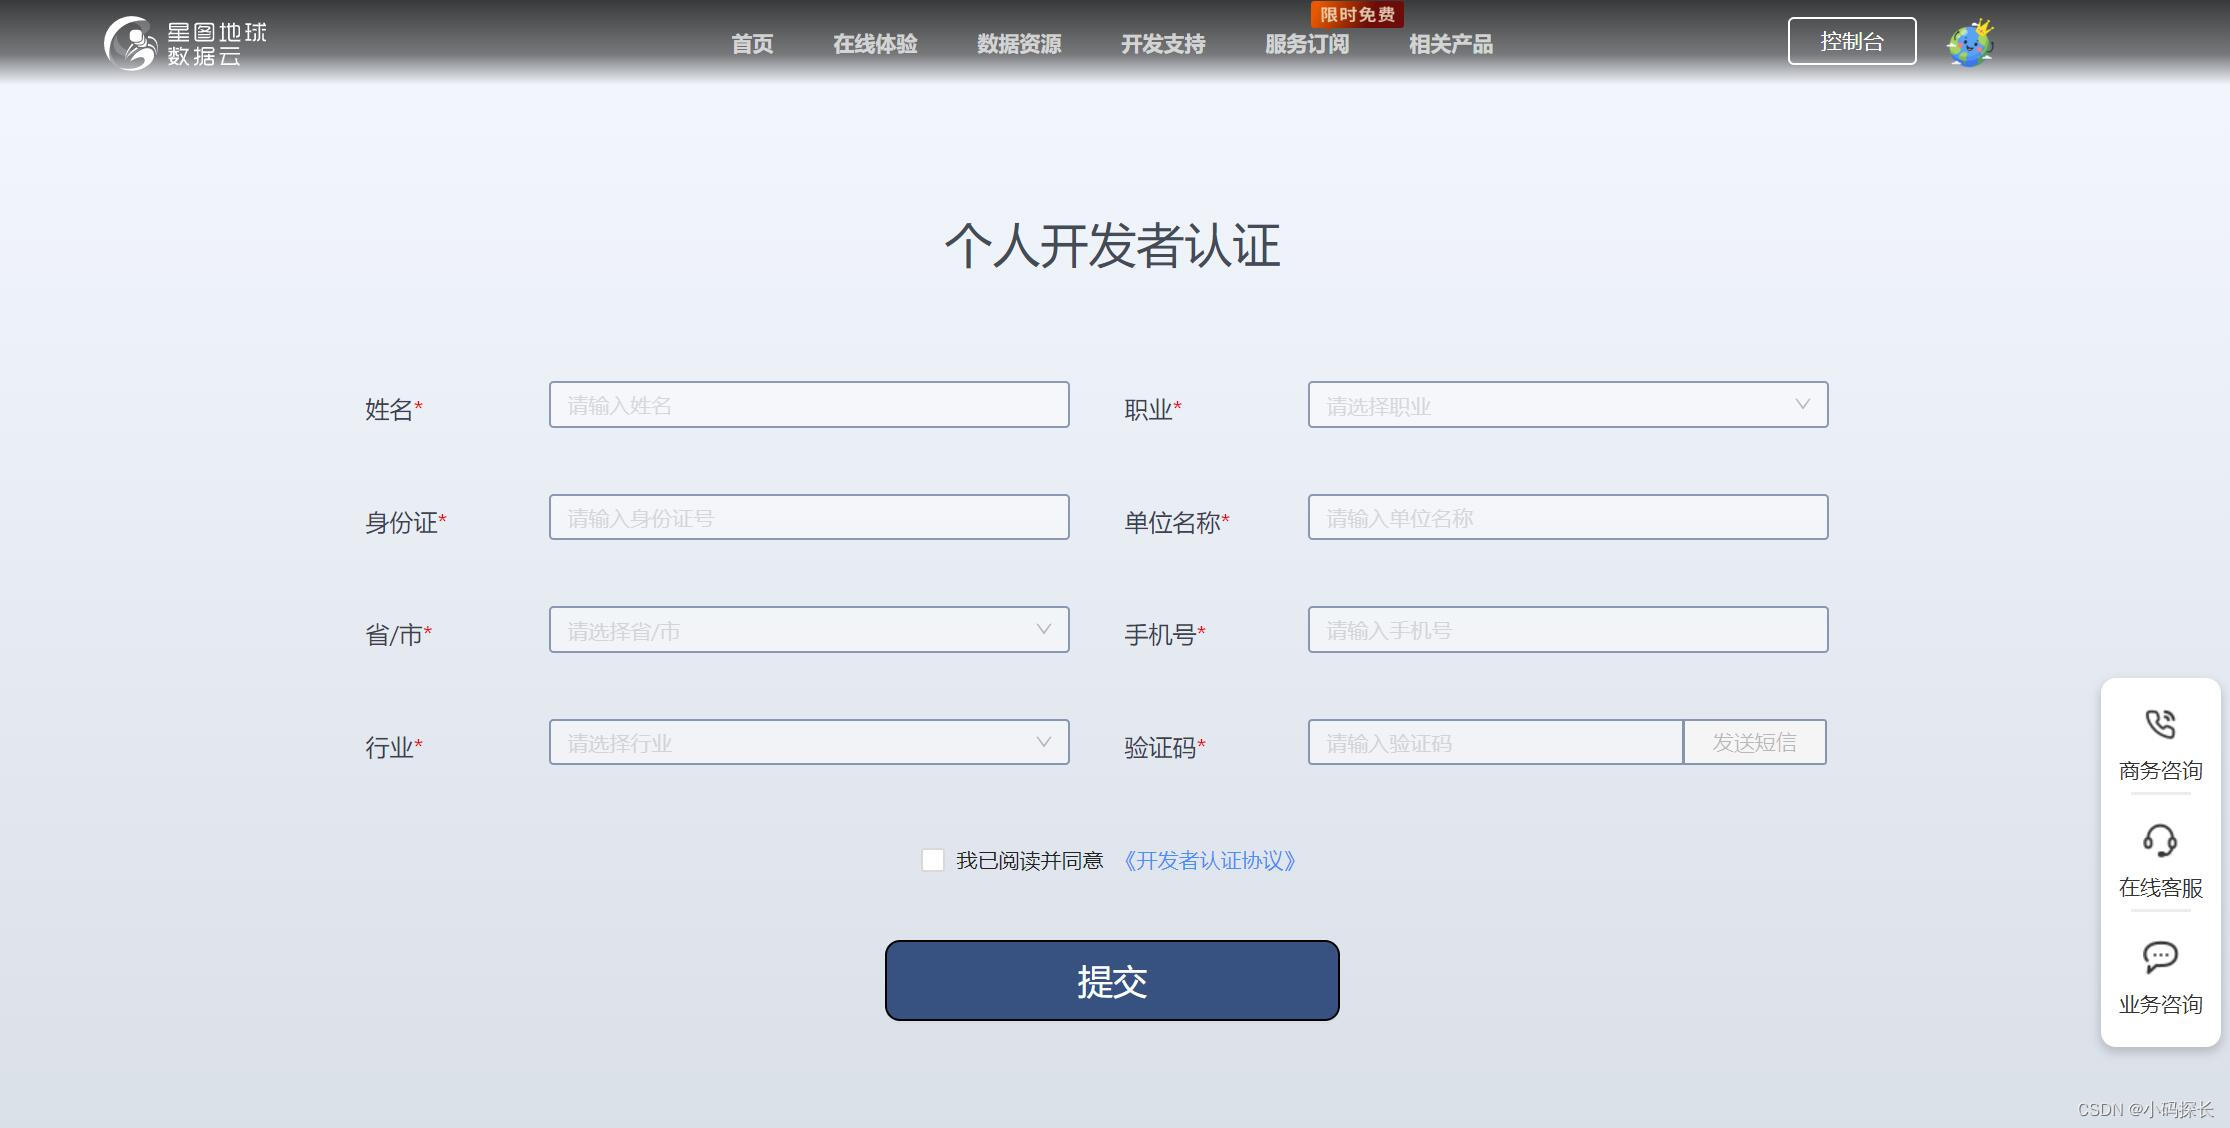The width and height of the screenshot is (2230, 1128).
Task: Click the 限时免费 badge
Action: (1357, 14)
